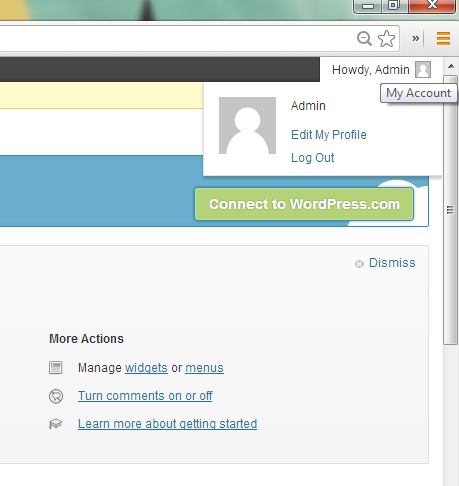
Task: Click the browser zoom magnifier icon
Action: click(364, 38)
